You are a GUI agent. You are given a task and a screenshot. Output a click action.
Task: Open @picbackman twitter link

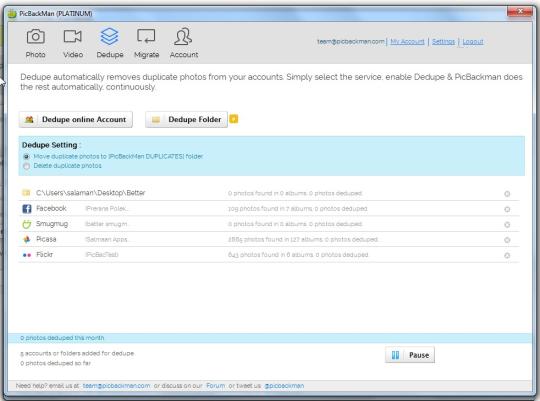pyautogui.click(x=284, y=385)
